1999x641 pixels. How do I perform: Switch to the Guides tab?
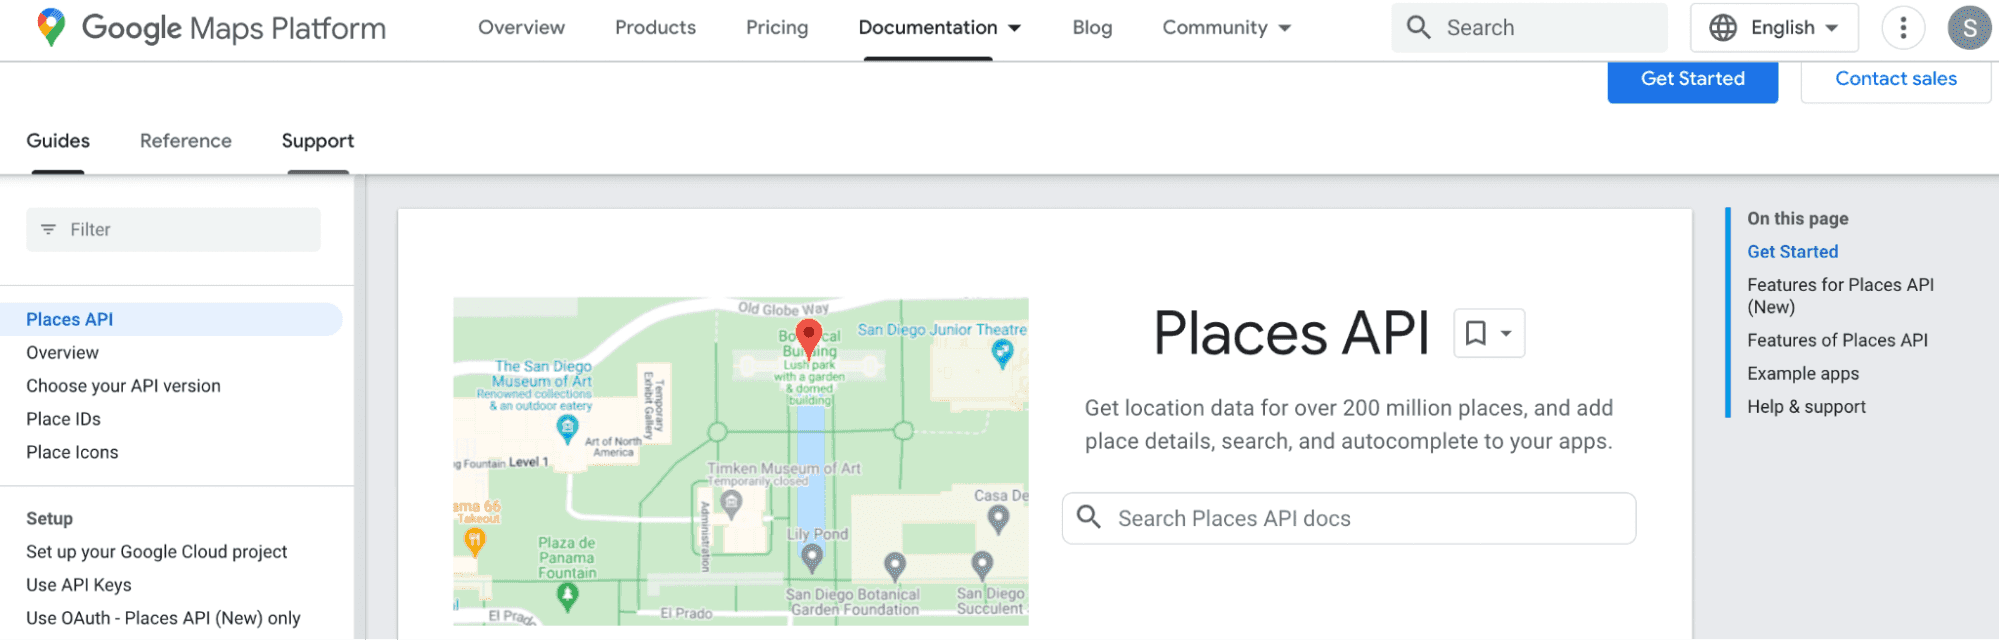pos(58,141)
